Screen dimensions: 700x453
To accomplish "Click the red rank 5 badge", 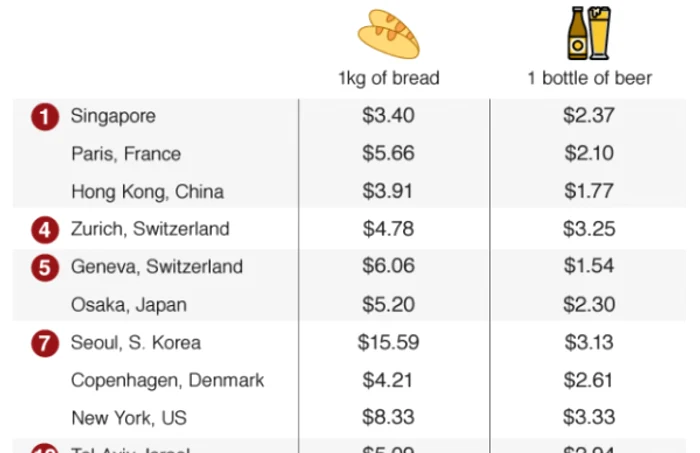I will [45, 268].
